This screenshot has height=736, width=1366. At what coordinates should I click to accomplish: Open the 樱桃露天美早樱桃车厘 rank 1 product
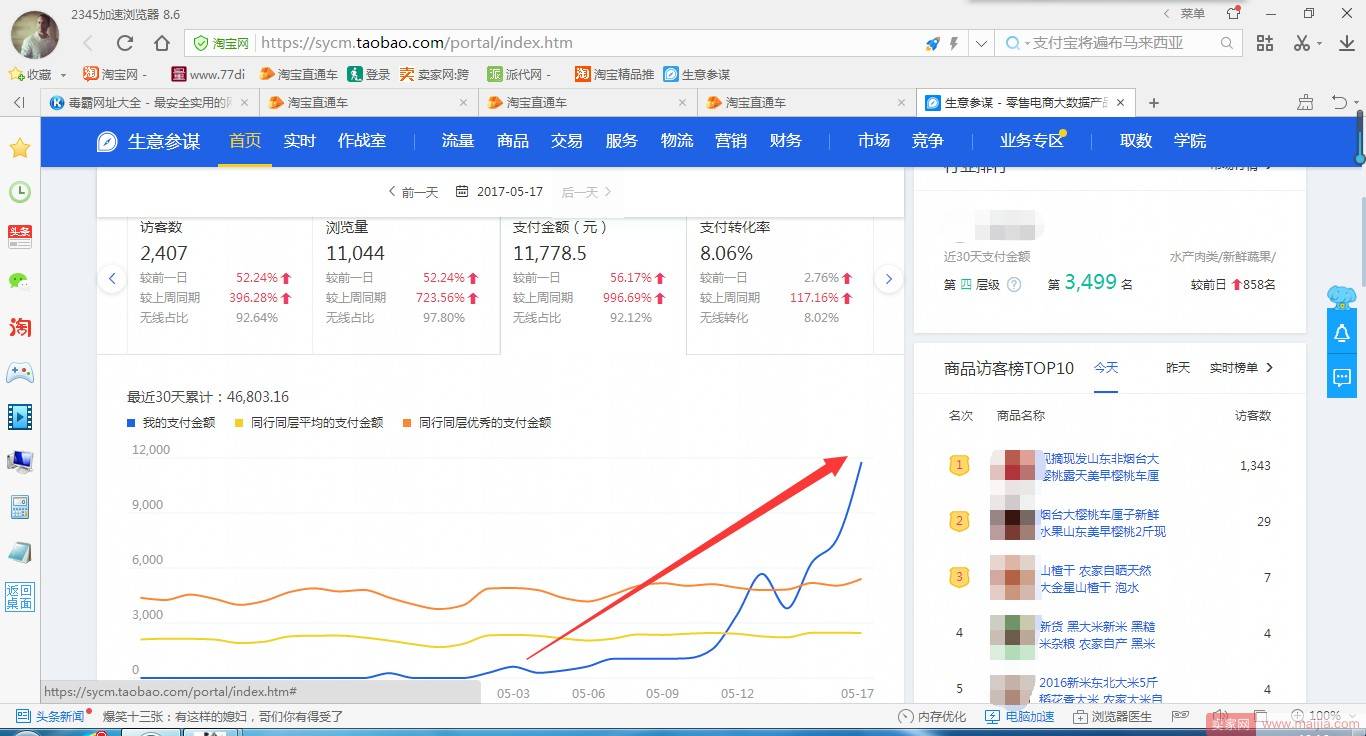pyautogui.click(x=1100, y=467)
